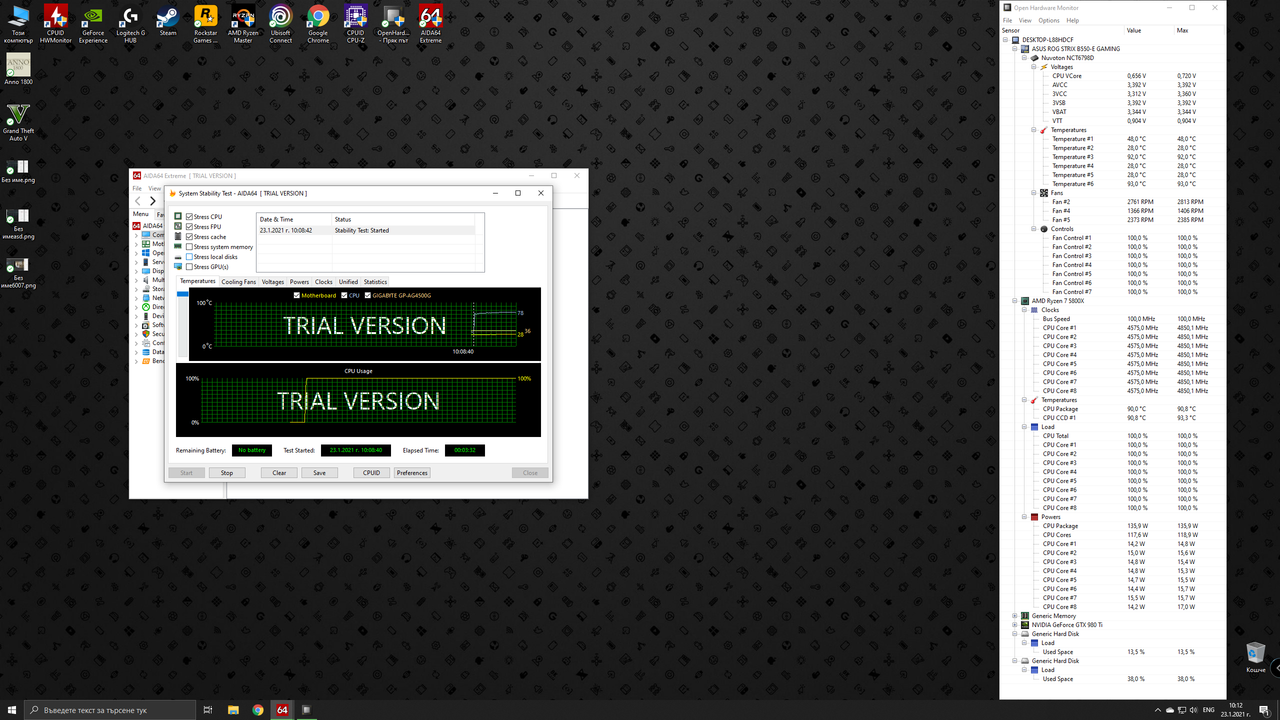Open the Recycle Bin icon
The height and width of the screenshot is (720, 1280).
coord(1255,658)
